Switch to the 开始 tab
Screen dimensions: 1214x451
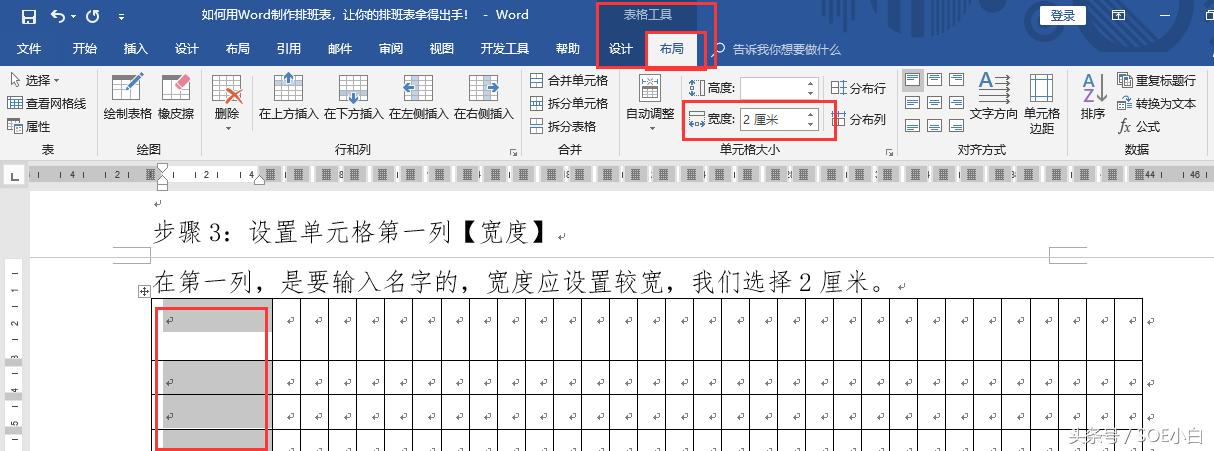pyautogui.click(x=85, y=49)
